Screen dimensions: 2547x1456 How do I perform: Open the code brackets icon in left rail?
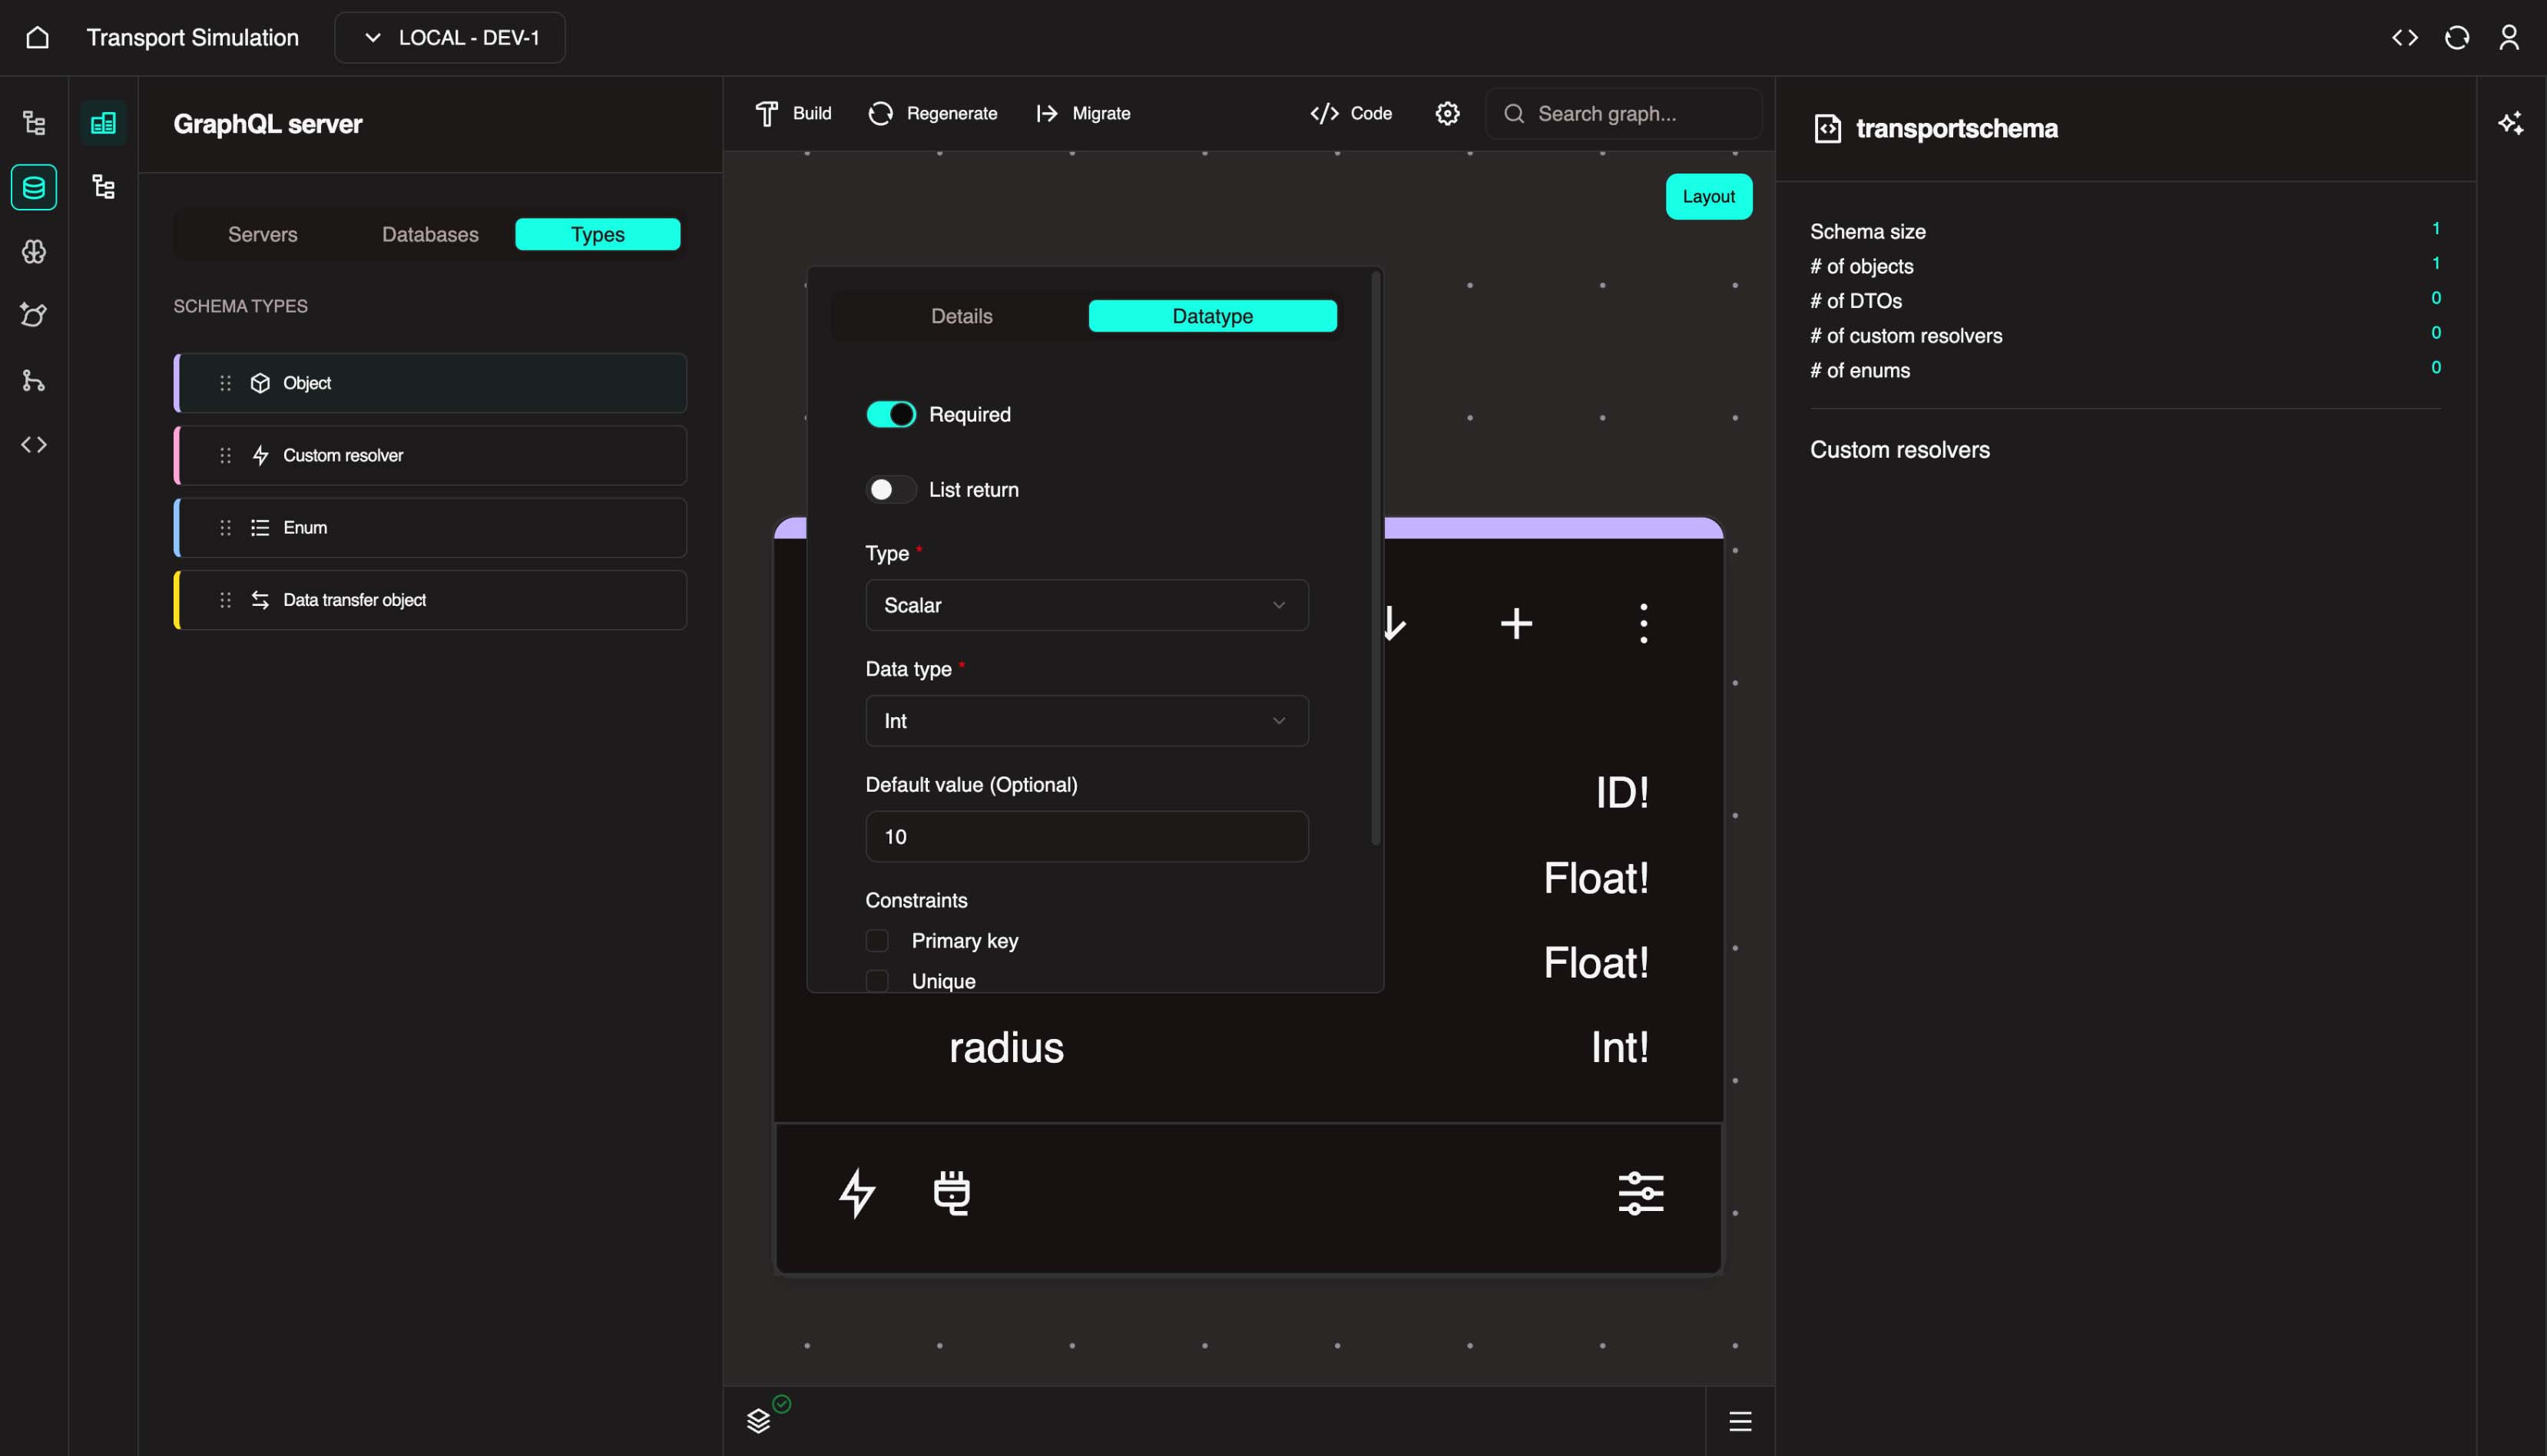[34, 444]
